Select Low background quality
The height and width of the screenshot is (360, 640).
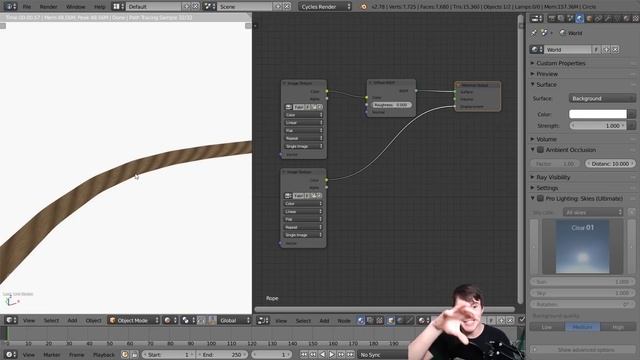coord(547,327)
